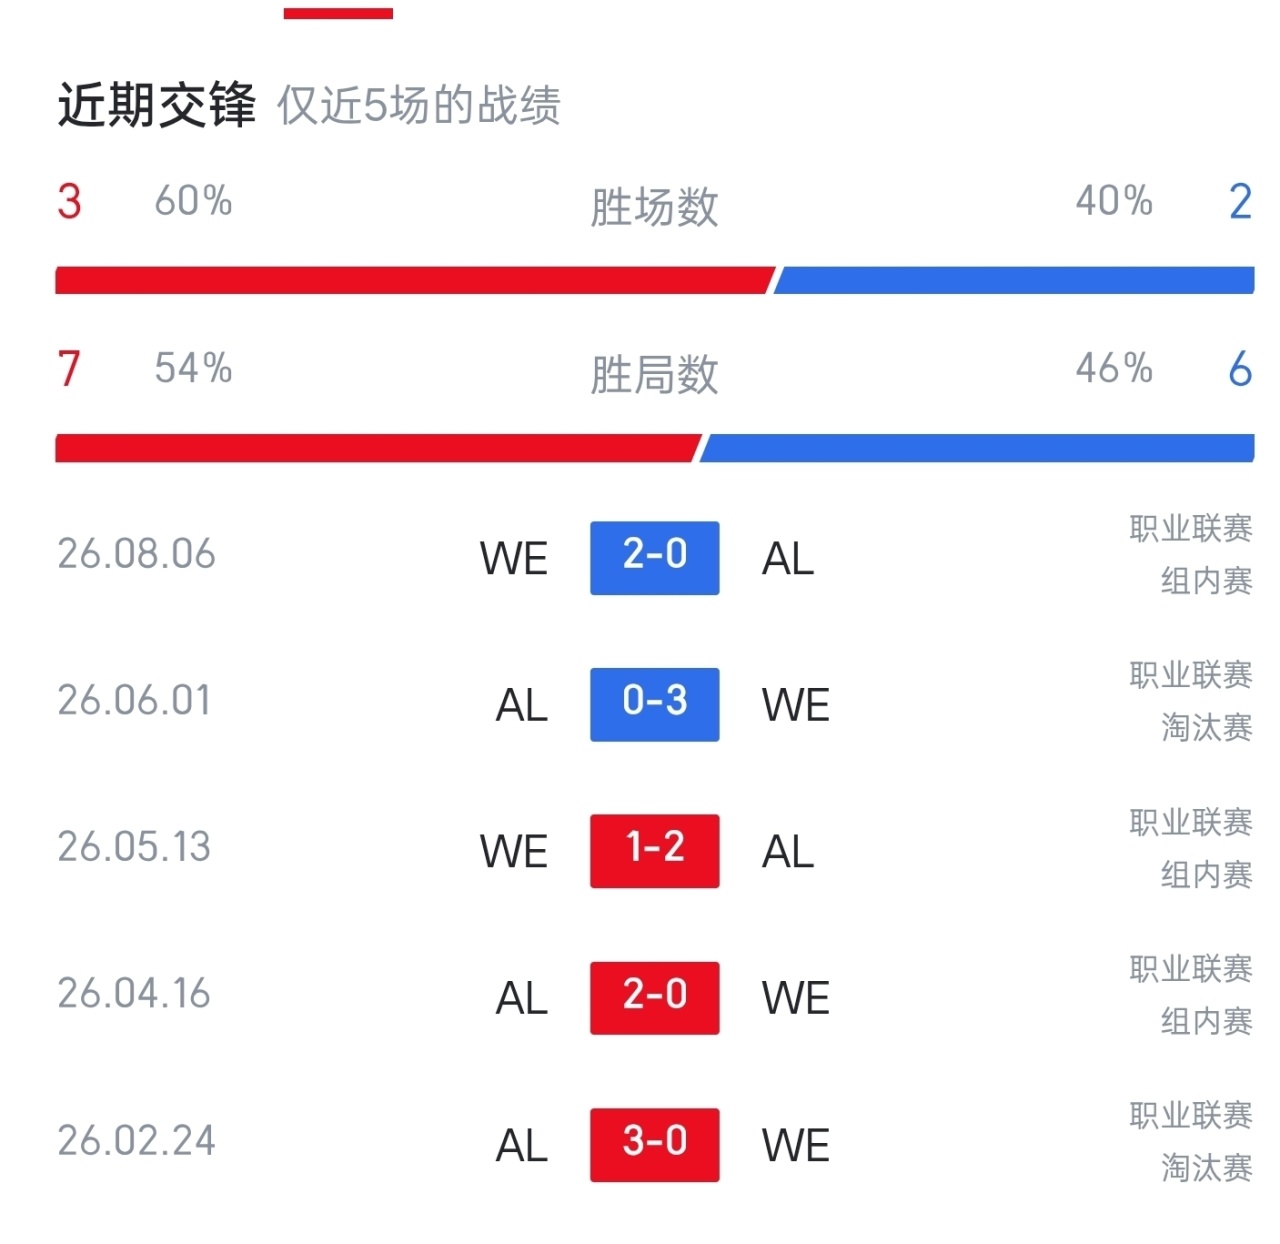
Task: Tap the 26.08.06 match date
Action: [136, 554]
